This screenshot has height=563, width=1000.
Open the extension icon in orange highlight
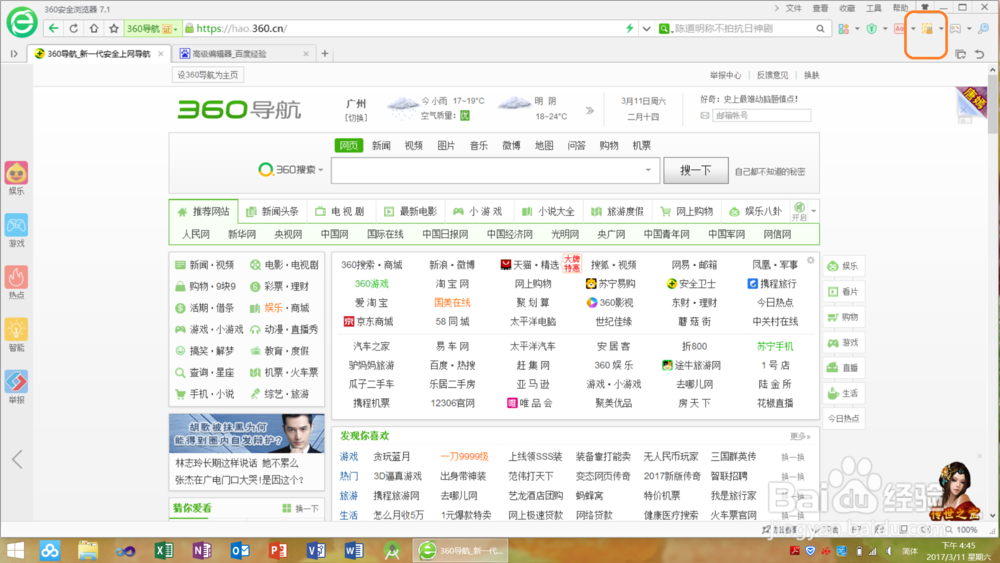[x=927, y=29]
